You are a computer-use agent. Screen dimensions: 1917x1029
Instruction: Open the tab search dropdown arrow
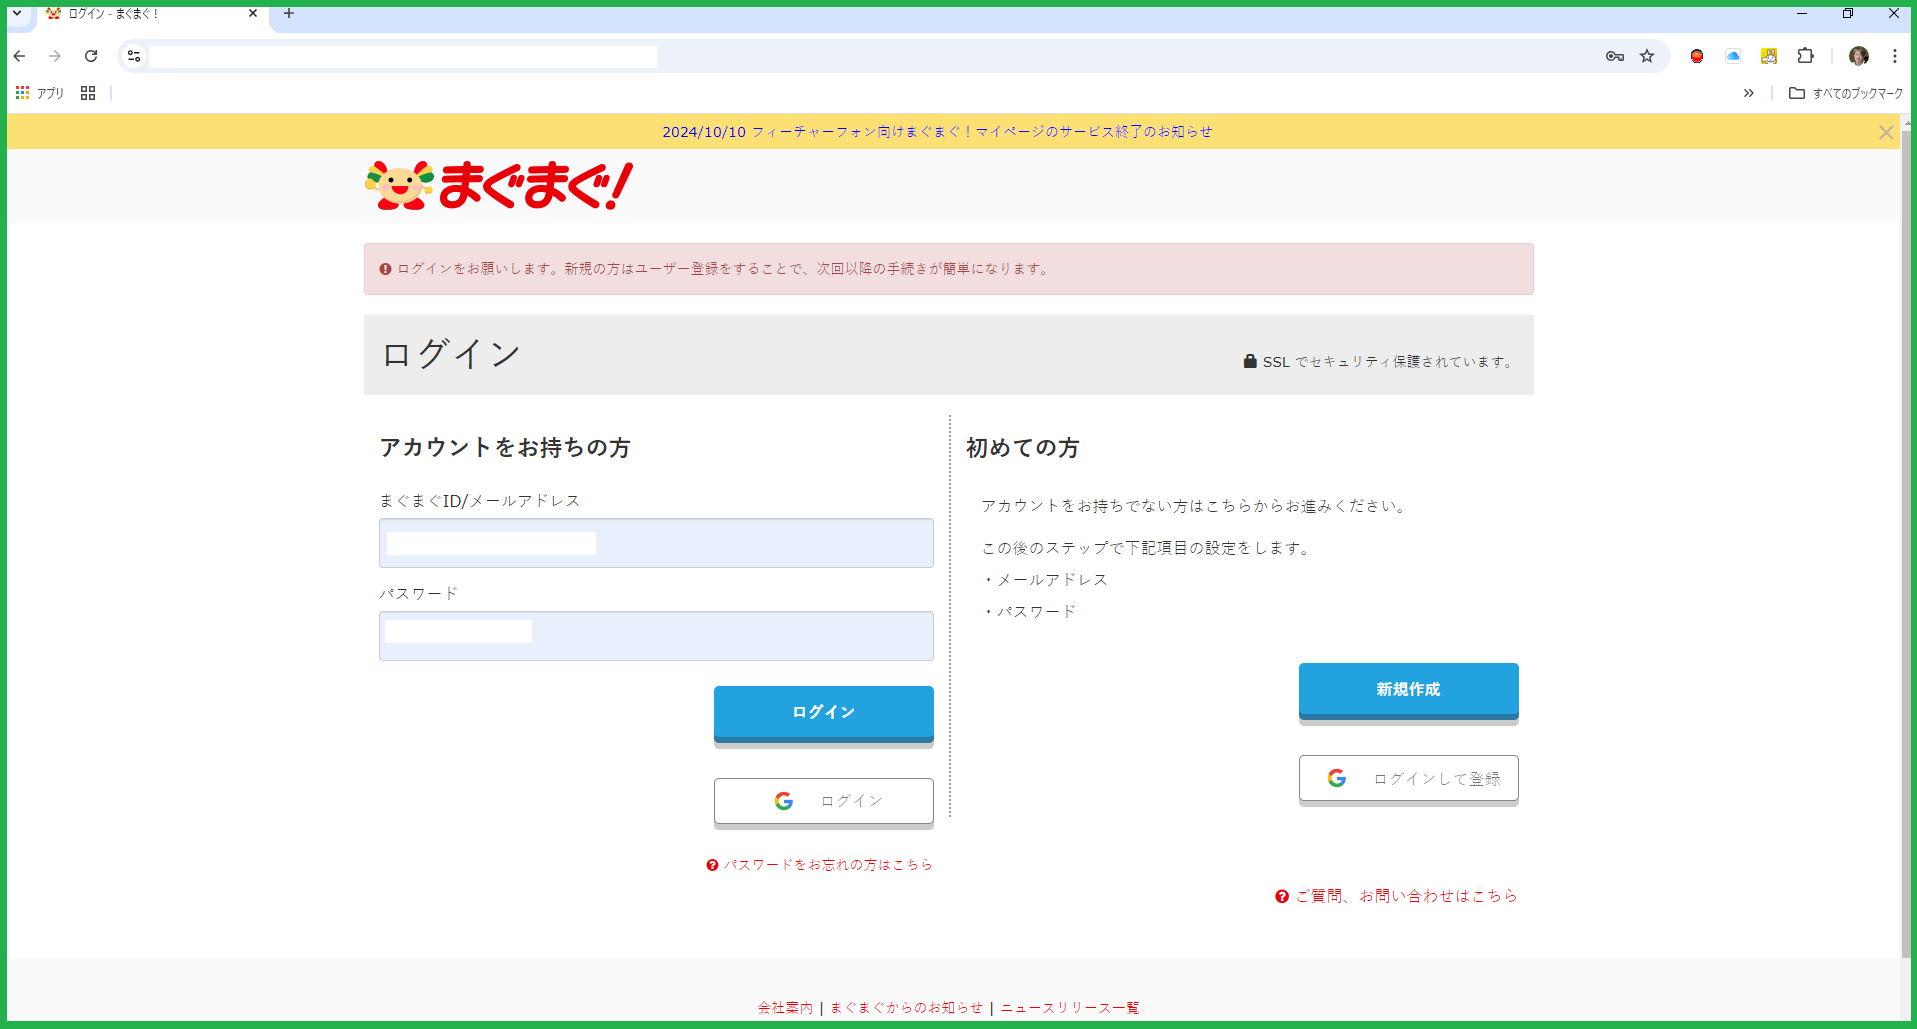[x=17, y=13]
